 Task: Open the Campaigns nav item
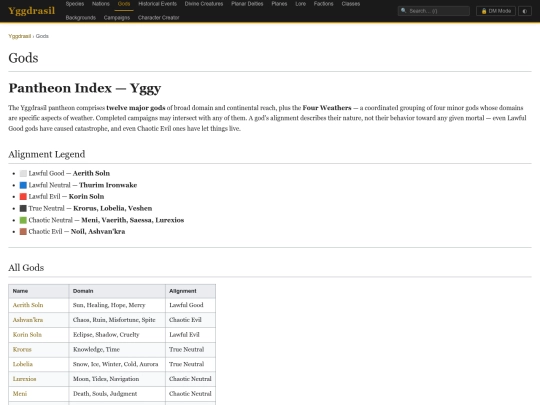pyautogui.click(x=117, y=18)
